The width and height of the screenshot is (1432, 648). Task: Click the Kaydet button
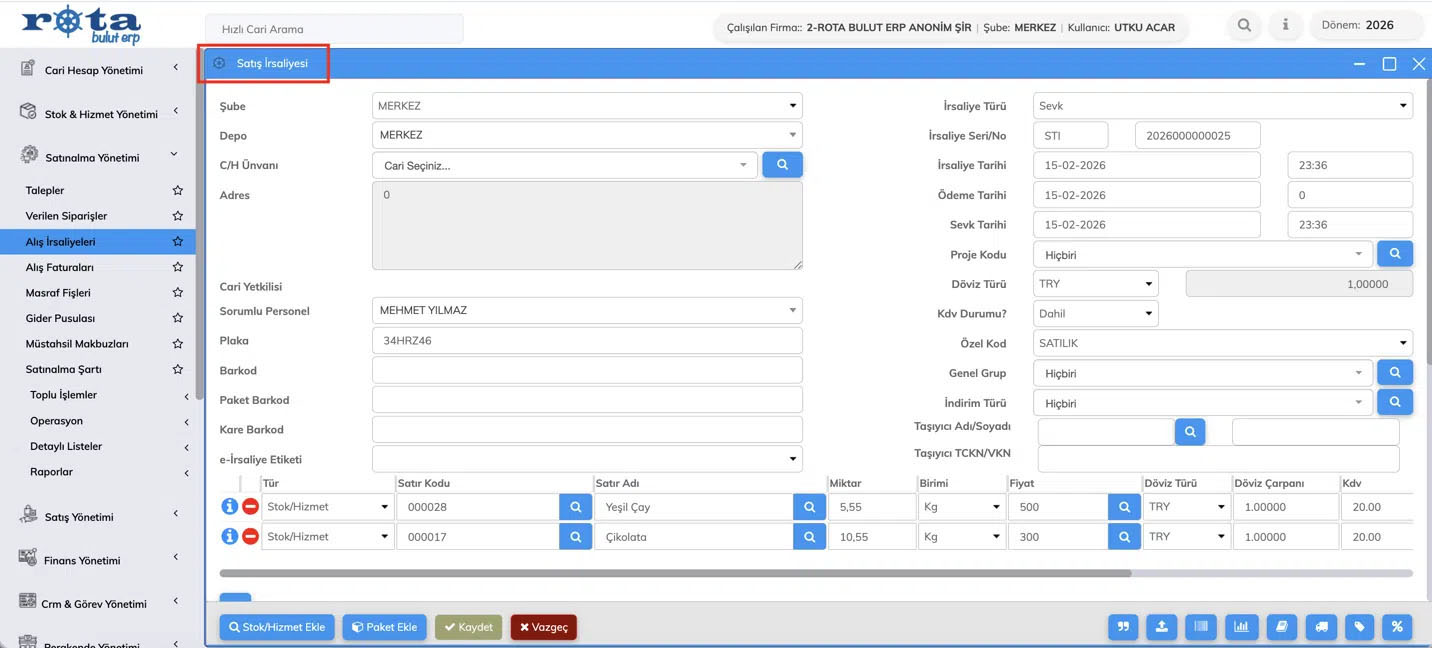coord(468,627)
